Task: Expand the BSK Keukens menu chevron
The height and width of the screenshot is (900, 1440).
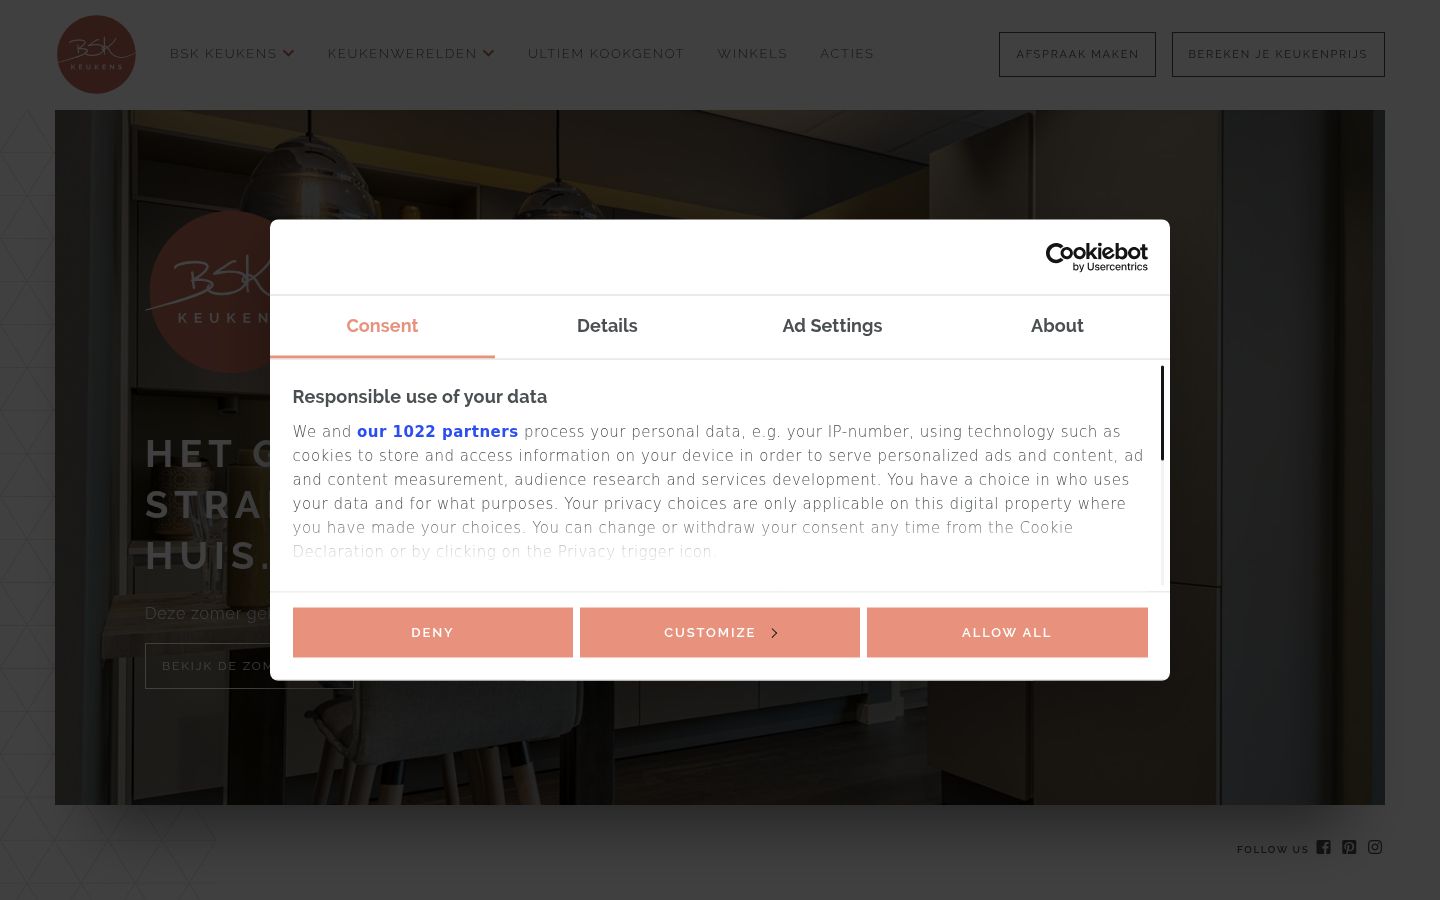Action: [289, 54]
